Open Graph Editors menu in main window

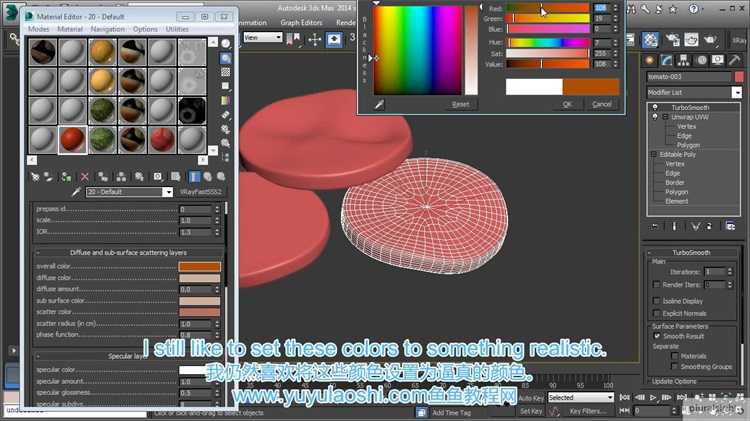click(301, 22)
